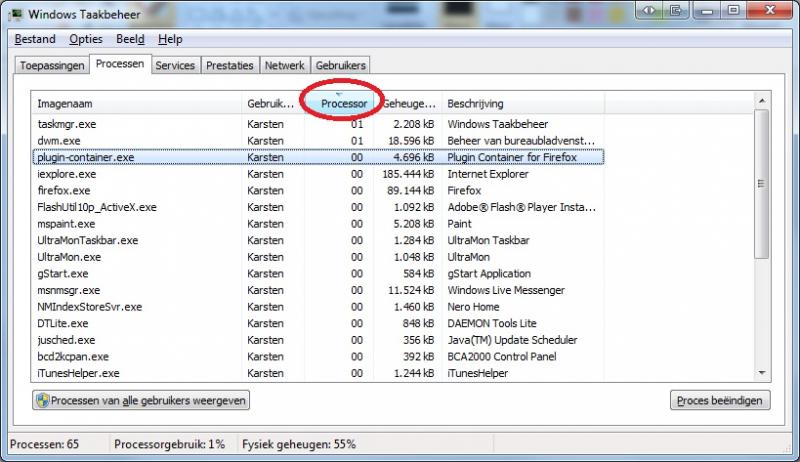Select the gStart.exe process
This screenshot has height=462, width=800.
[318, 273]
